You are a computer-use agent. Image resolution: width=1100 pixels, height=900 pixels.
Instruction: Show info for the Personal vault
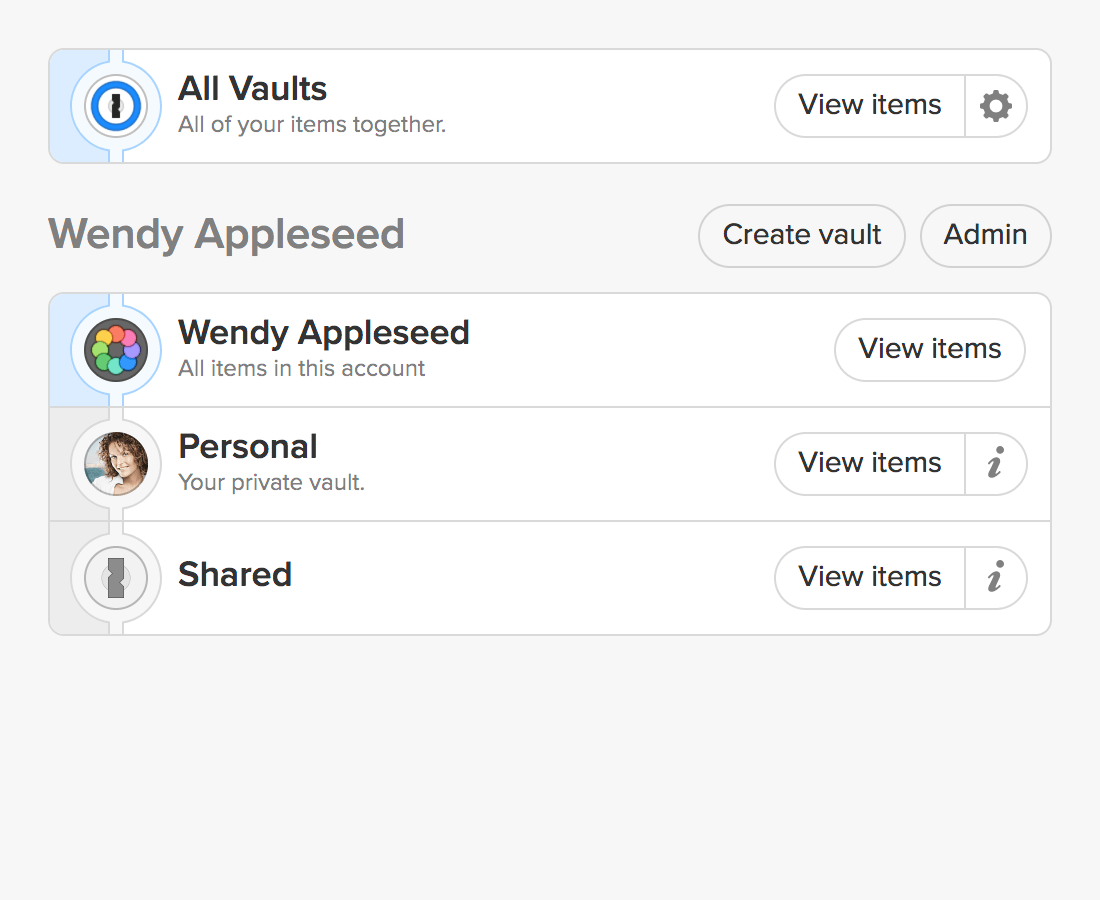[996, 464]
